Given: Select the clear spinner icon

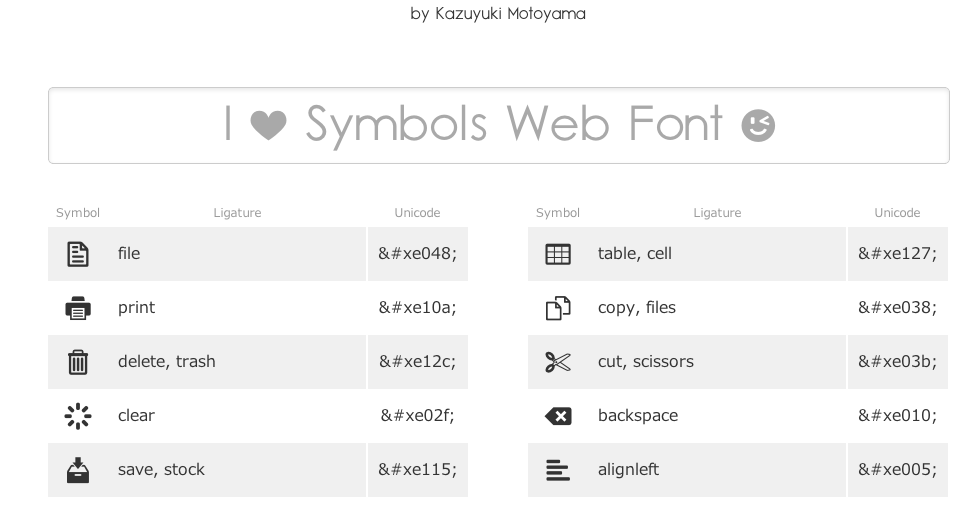Looking at the screenshot, I should coord(78,416).
